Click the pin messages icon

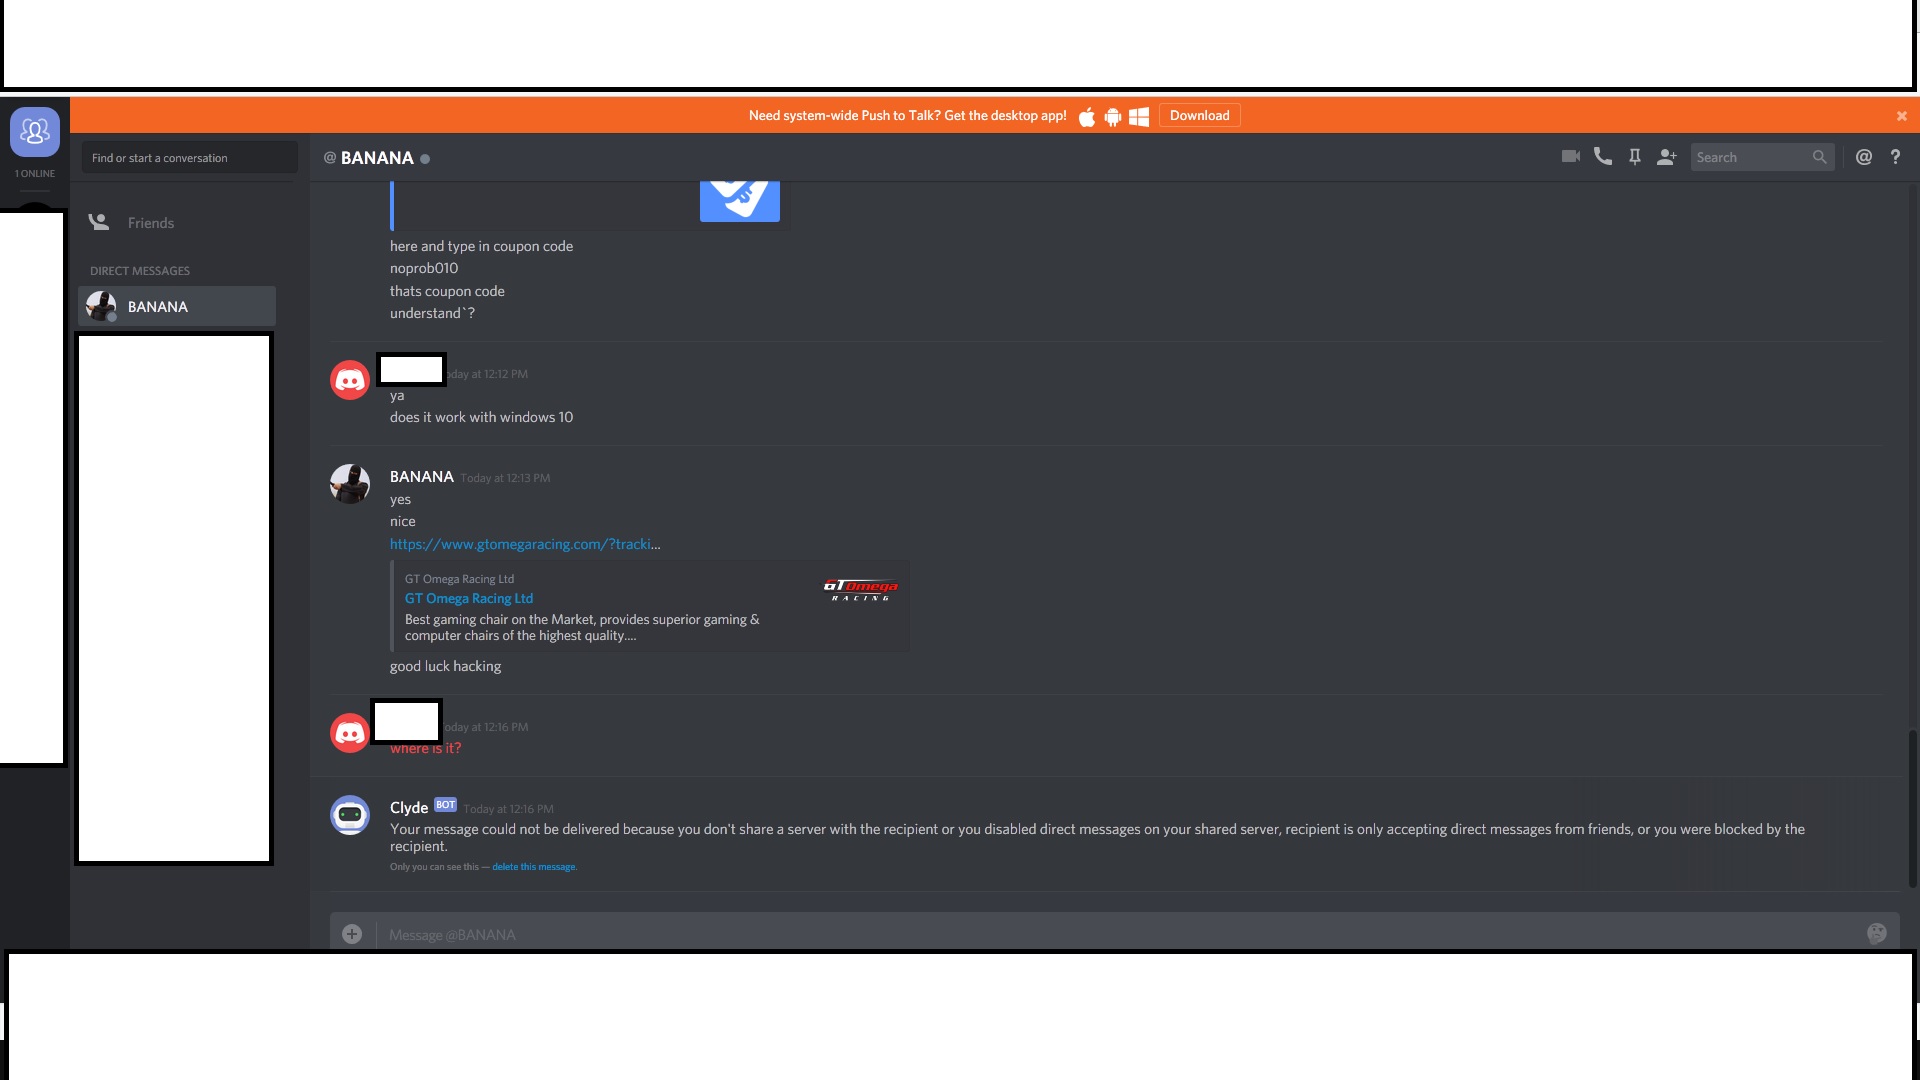(1634, 157)
